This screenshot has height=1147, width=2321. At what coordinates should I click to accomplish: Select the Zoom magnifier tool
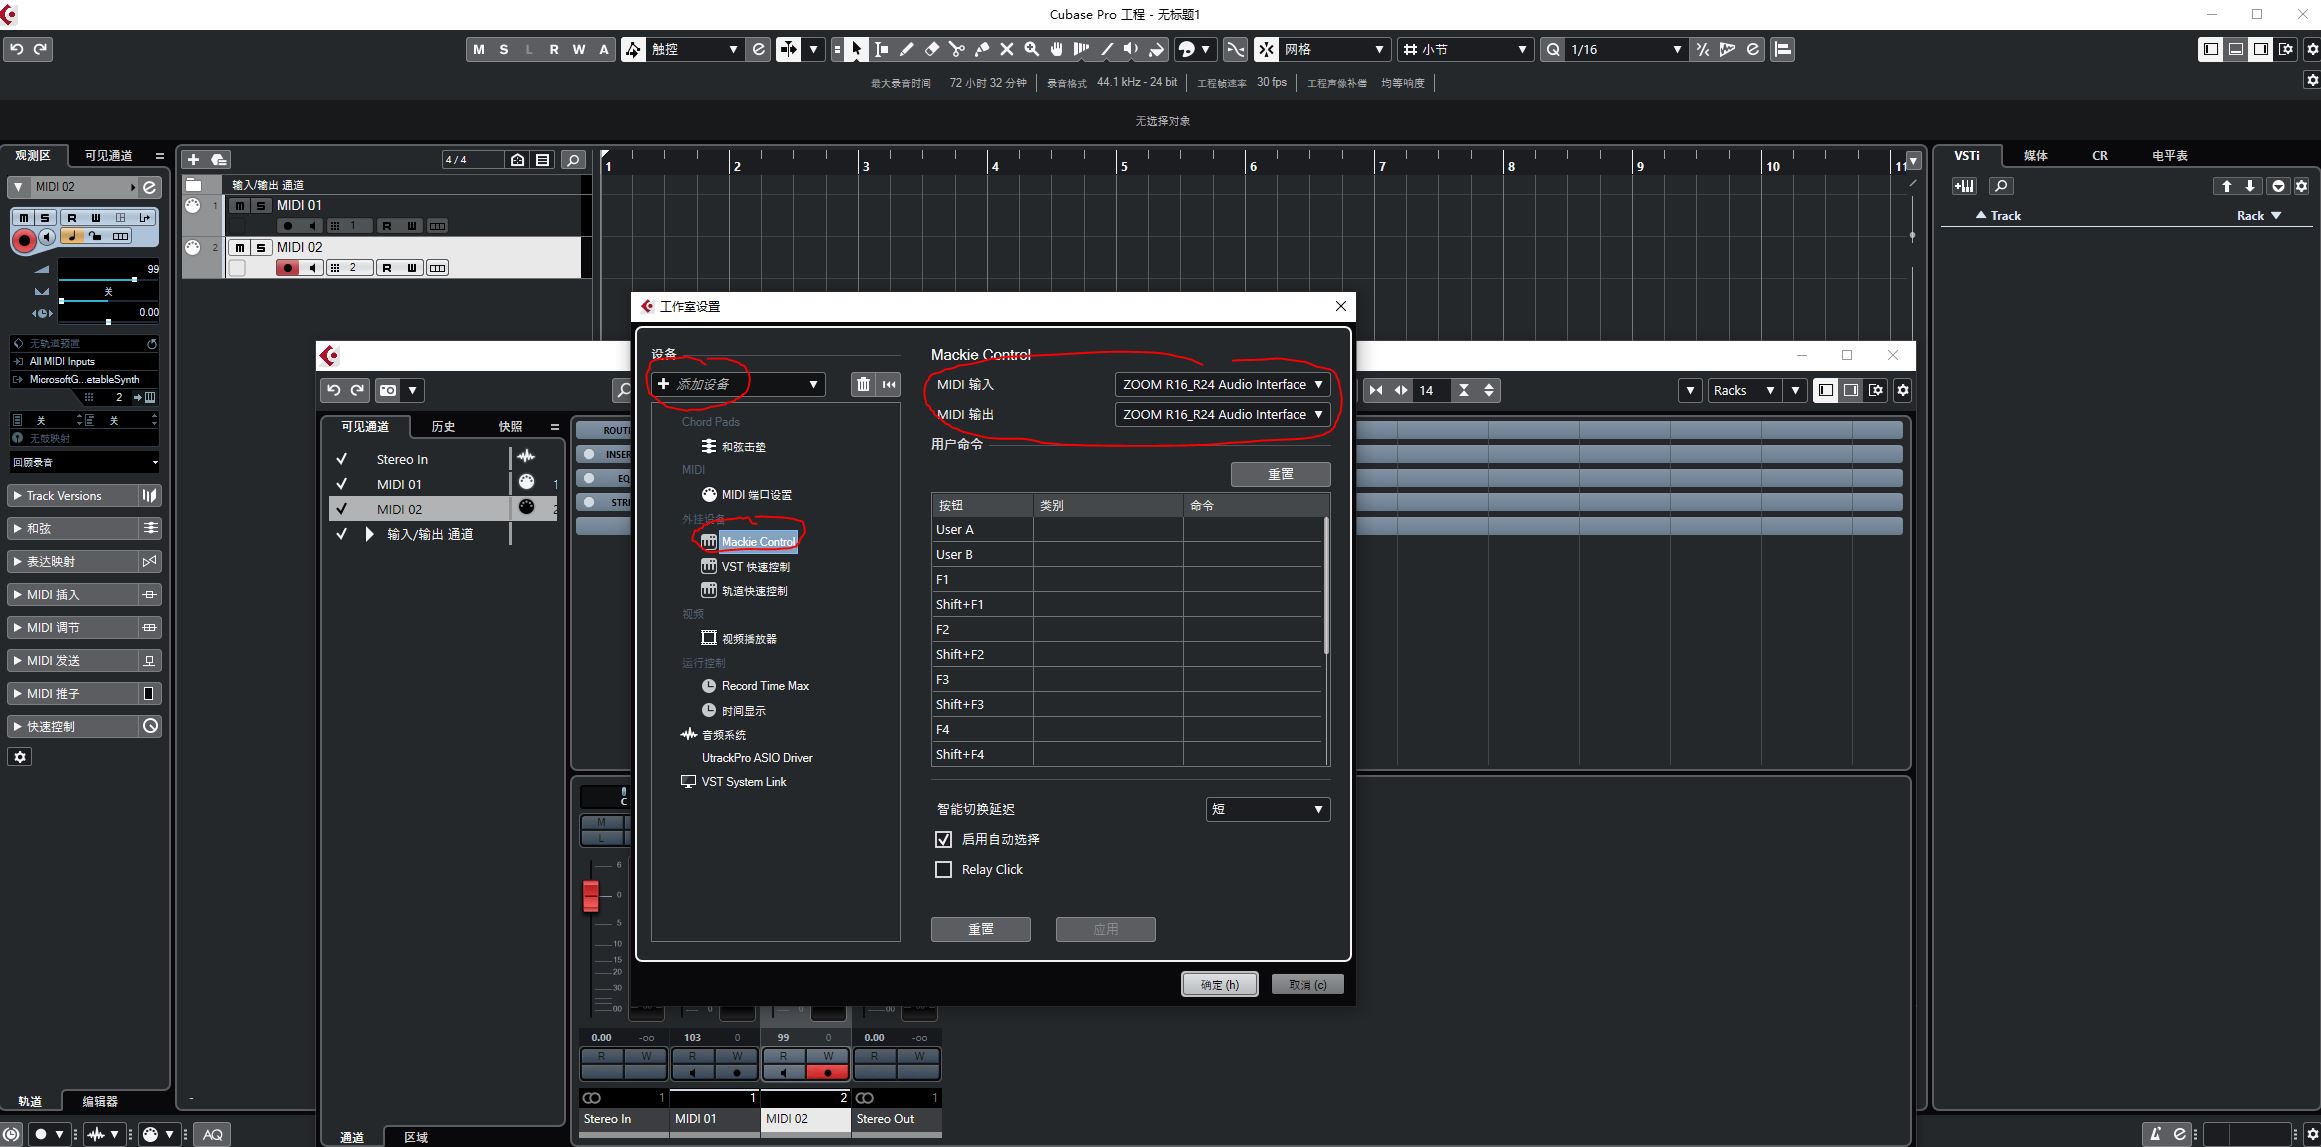tap(1031, 49)
